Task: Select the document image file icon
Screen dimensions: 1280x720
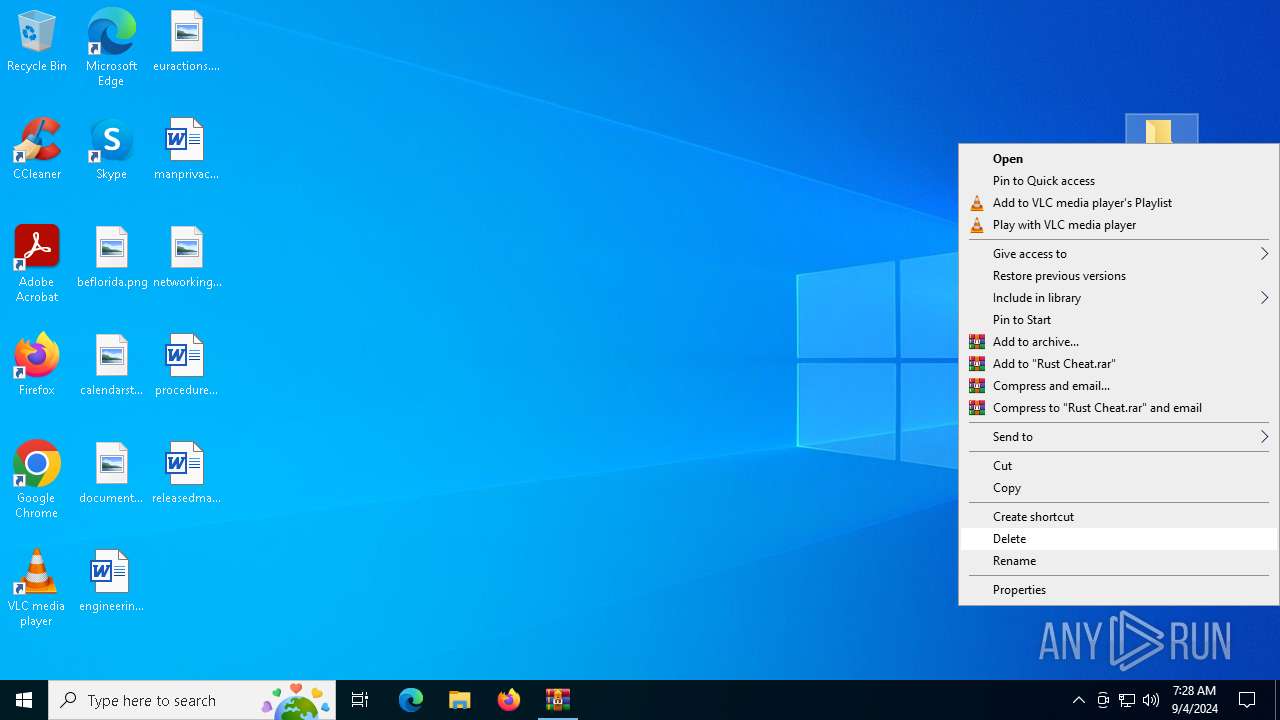Action: [111, 474]
